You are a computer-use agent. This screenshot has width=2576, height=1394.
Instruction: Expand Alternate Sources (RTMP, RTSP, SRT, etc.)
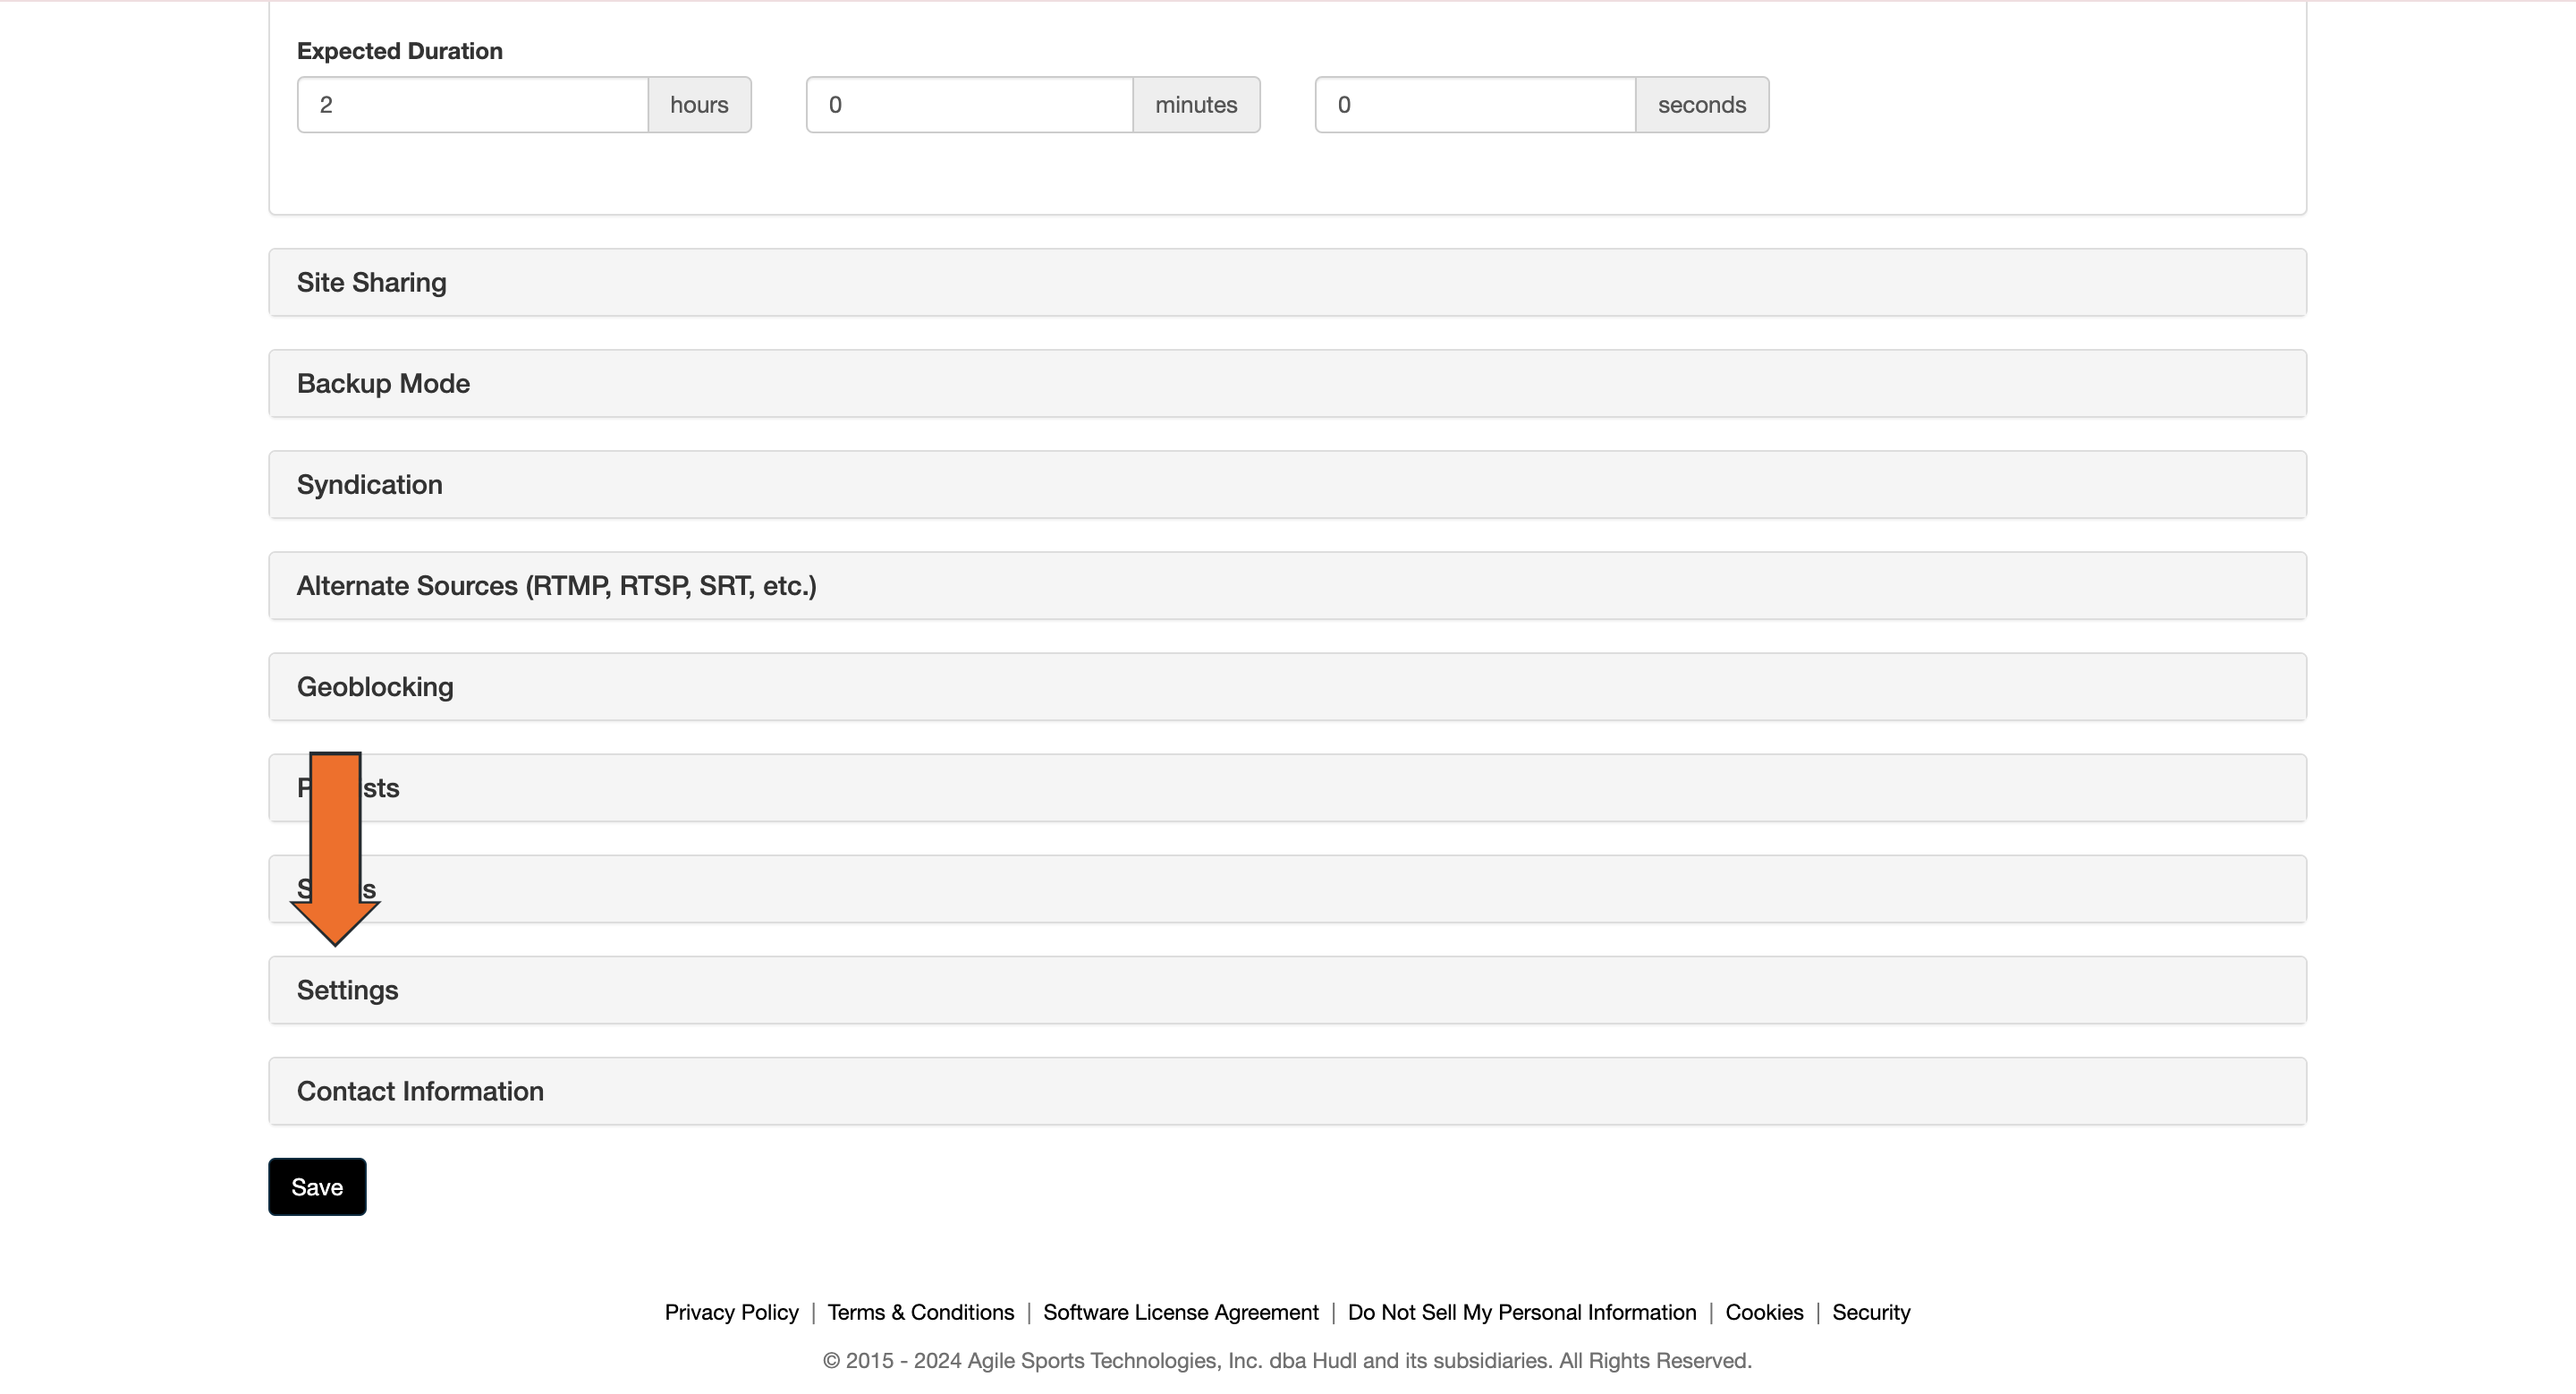(x=1287, y=585)
